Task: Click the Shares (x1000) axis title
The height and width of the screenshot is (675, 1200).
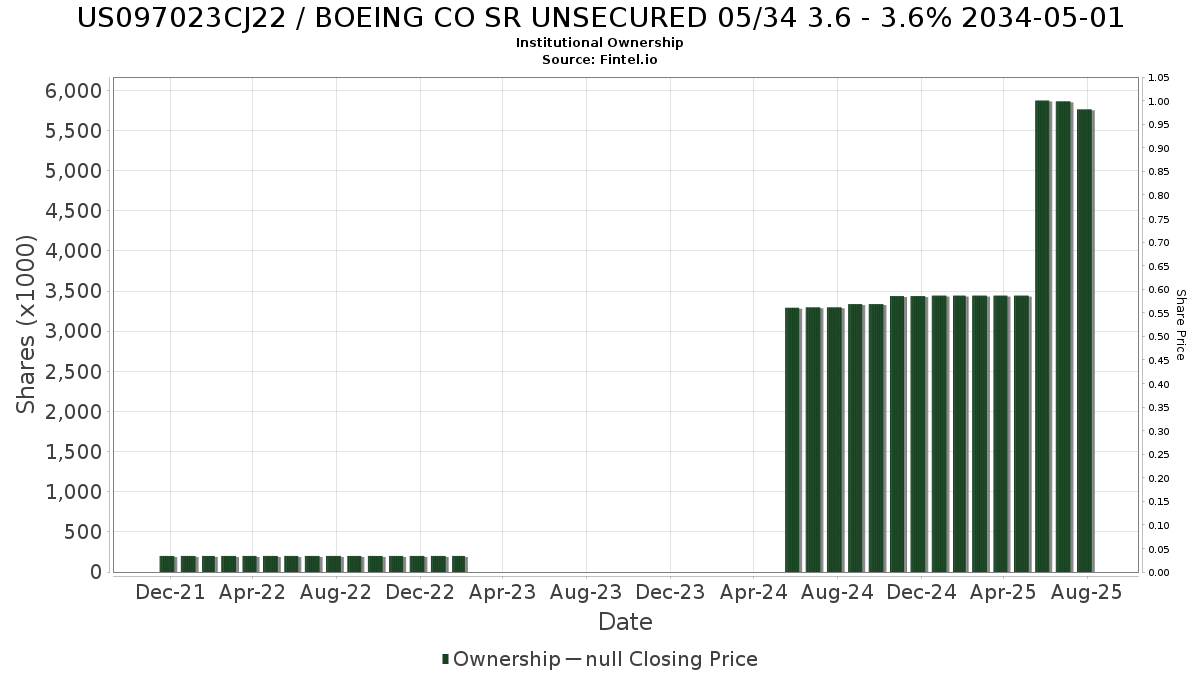Action: coord(26,325)
